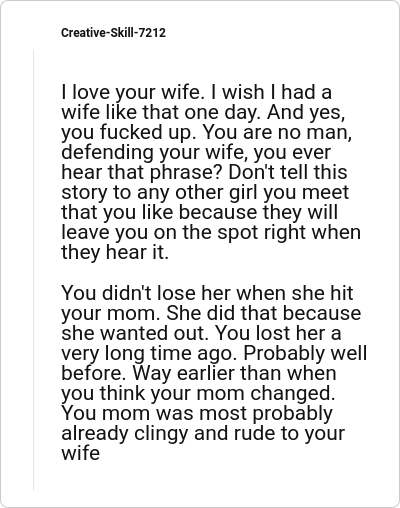
Task: Click the text "they hear it."
Action: [115, 252]
